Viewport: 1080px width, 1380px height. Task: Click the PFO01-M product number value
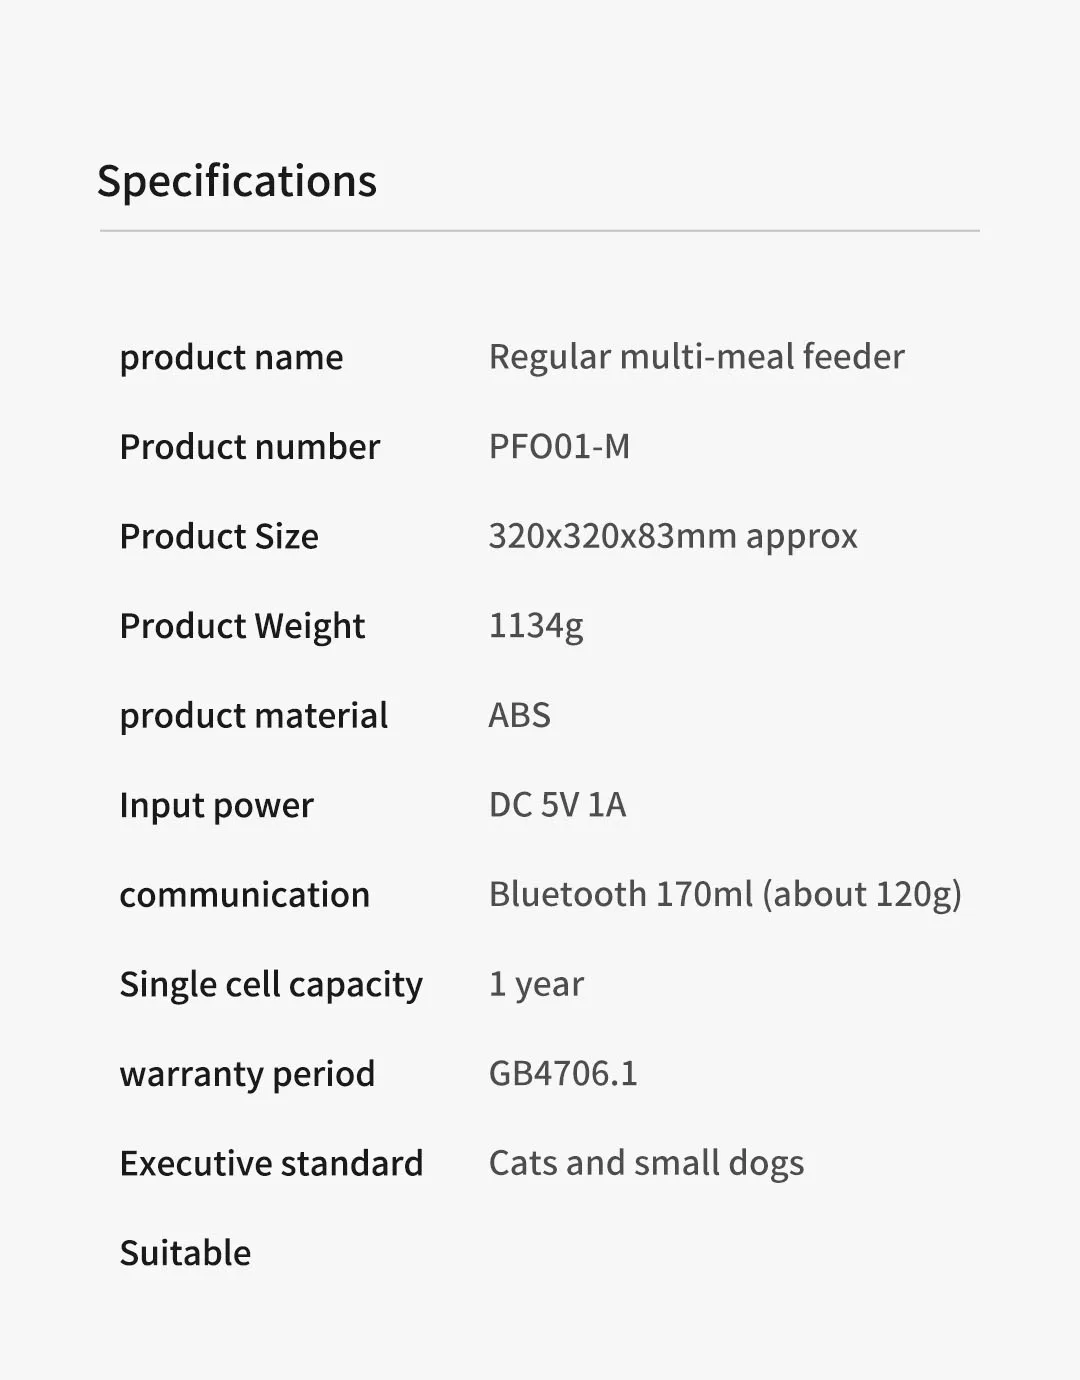pos(559,447)
